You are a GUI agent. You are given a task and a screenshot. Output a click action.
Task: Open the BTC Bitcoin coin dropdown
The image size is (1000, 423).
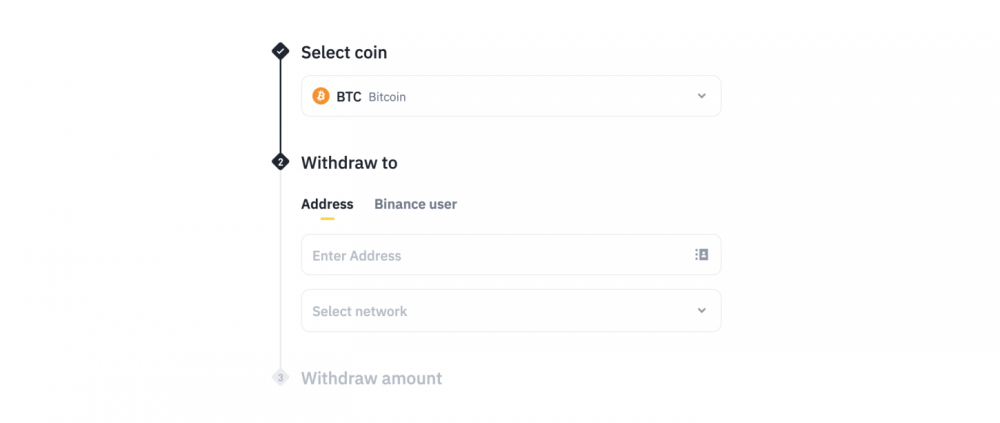pyautogui.click(x=511, y=96)
